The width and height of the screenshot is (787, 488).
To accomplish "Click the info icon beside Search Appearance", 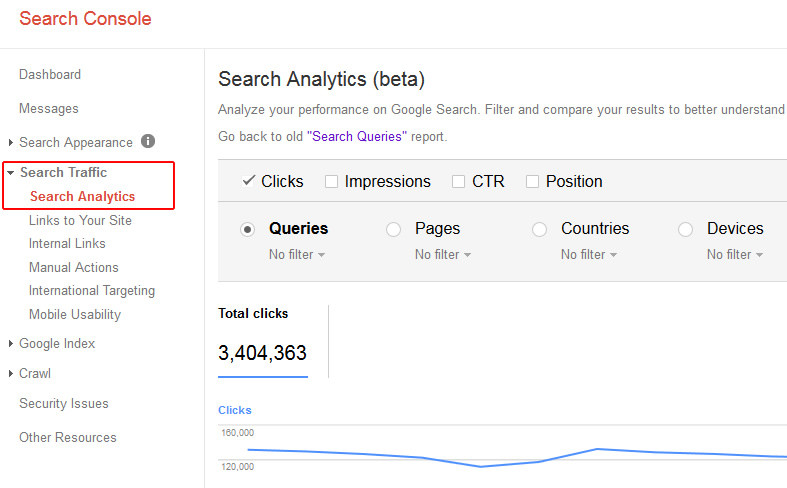I will (x=148, y=141).
